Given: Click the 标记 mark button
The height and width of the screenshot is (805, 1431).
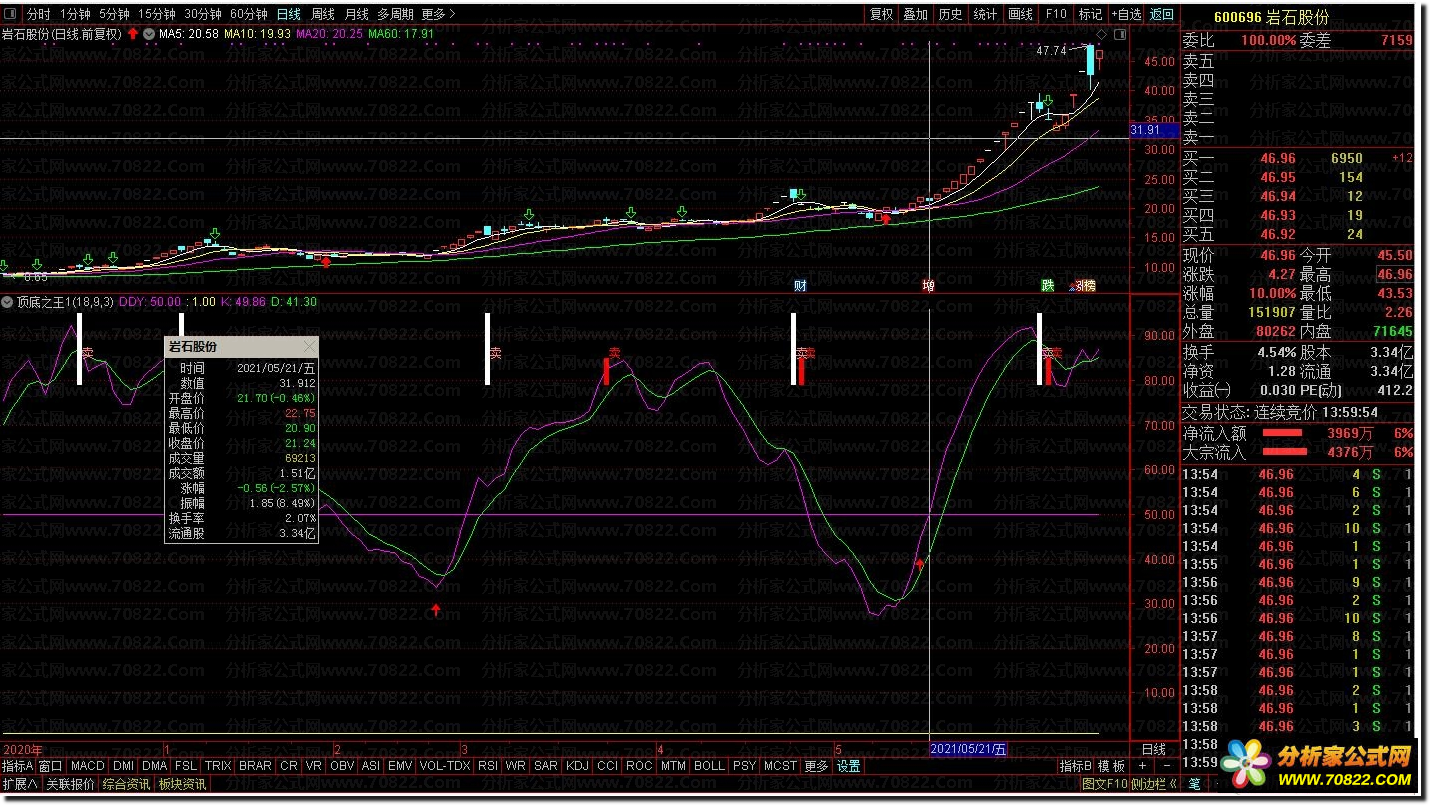Looking at the screenshot, I should (x=1090, y=15).
